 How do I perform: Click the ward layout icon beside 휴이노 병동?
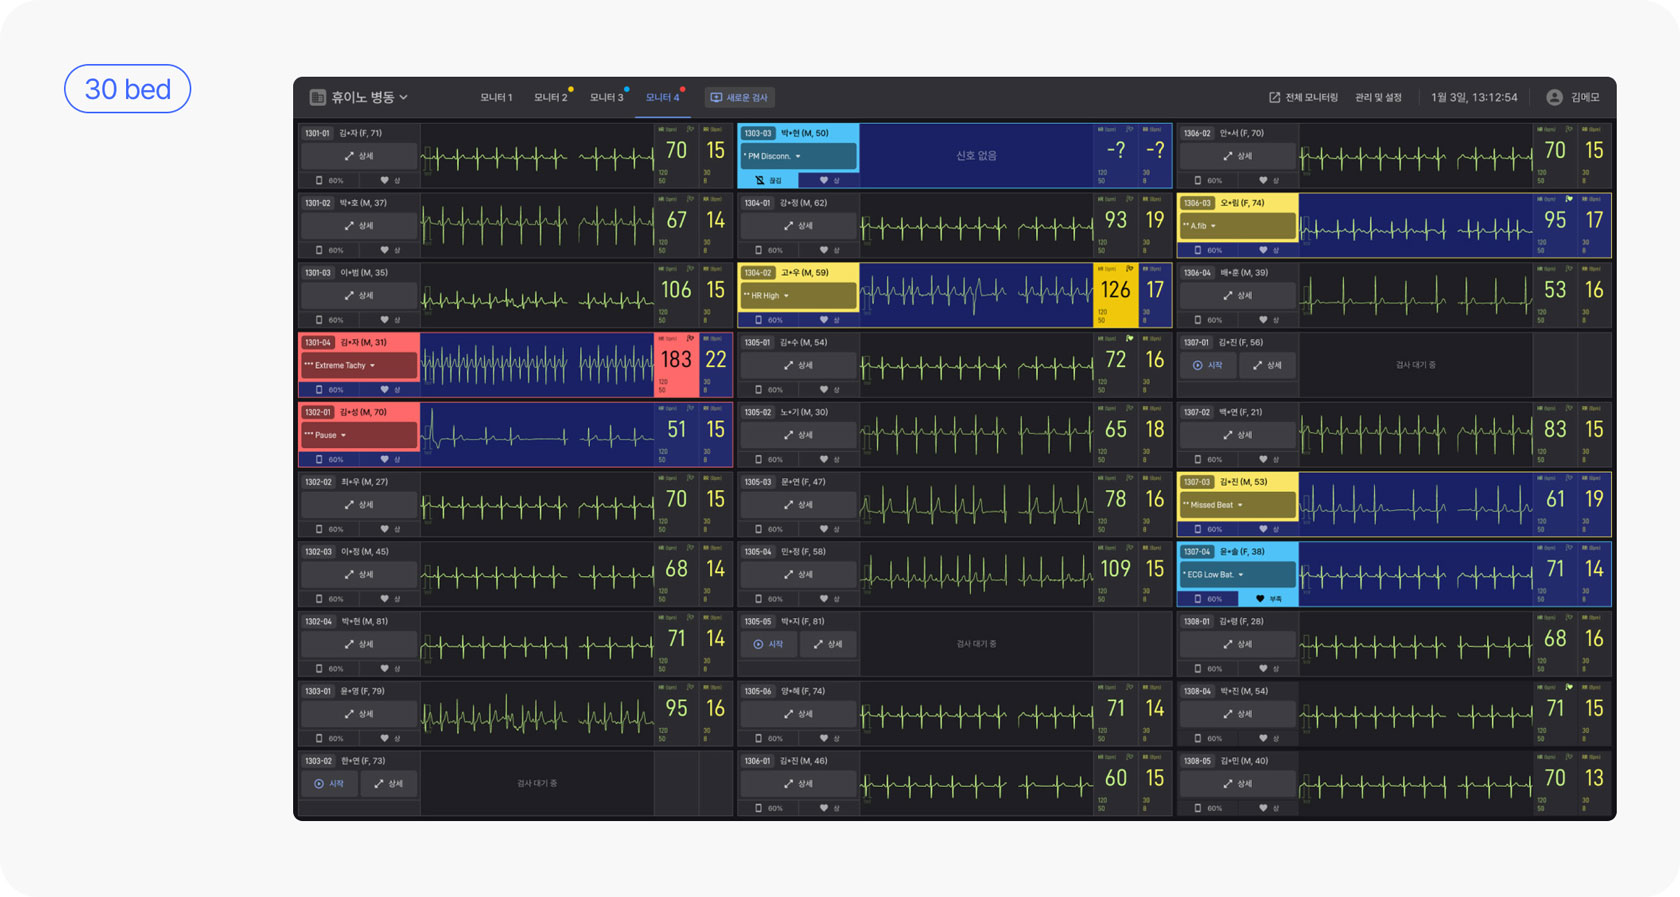(x=318, y=97)
